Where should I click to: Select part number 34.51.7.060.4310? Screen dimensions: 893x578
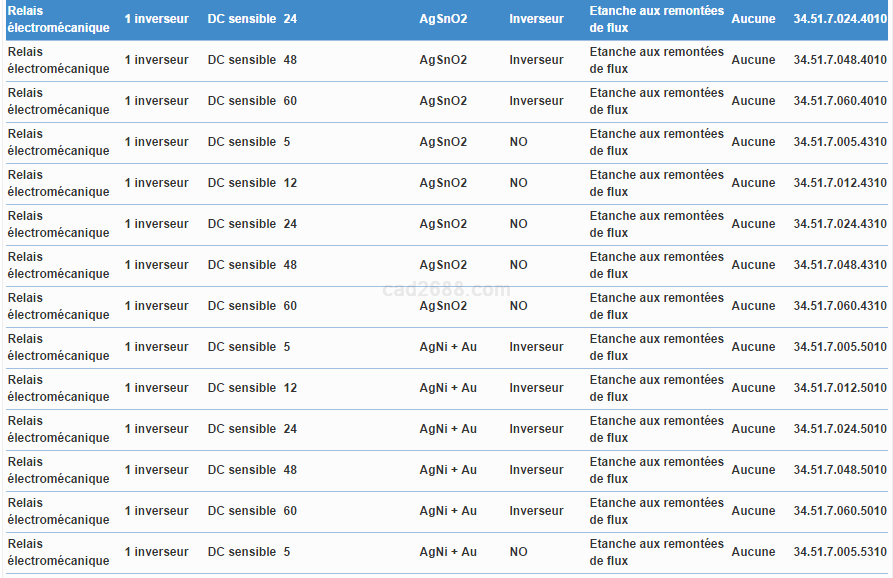[x=839, y=306]
